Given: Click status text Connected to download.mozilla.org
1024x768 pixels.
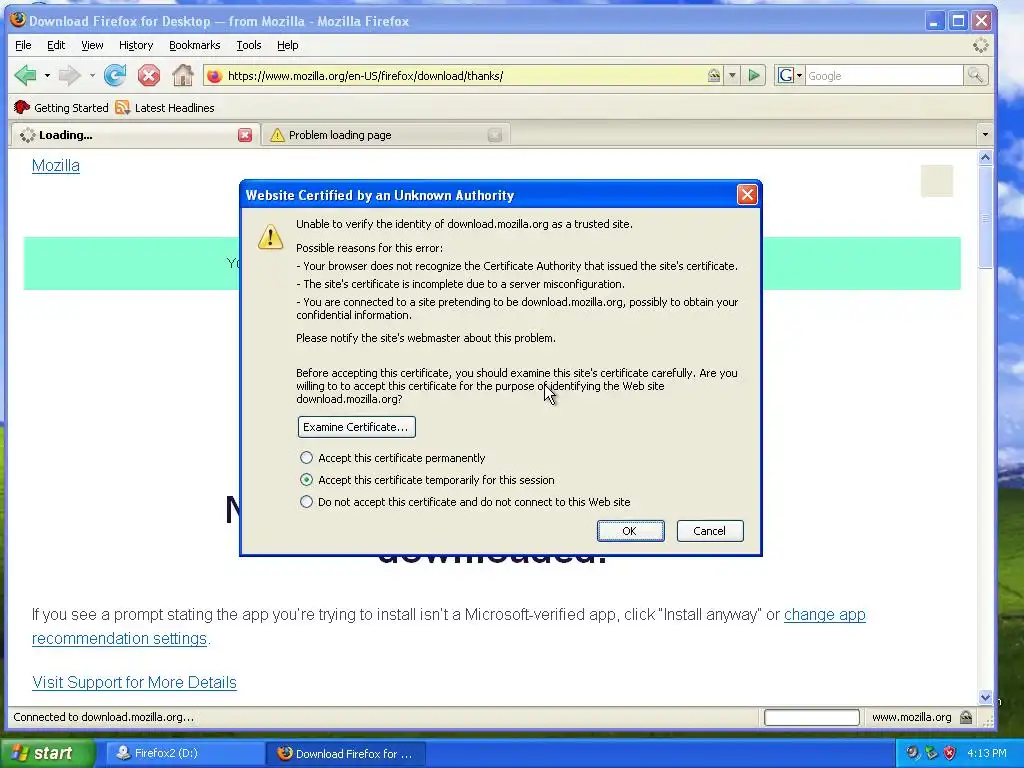Looking at the screenshot, I should (103, 717).
